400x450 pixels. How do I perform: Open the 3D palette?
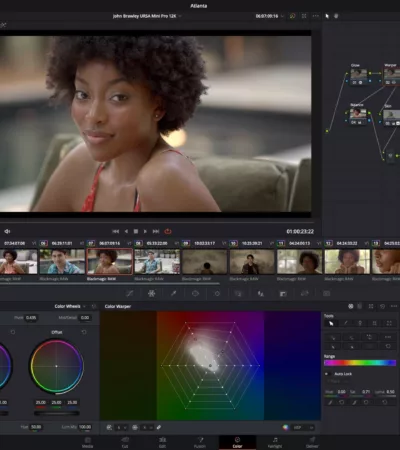pos(327,293)
